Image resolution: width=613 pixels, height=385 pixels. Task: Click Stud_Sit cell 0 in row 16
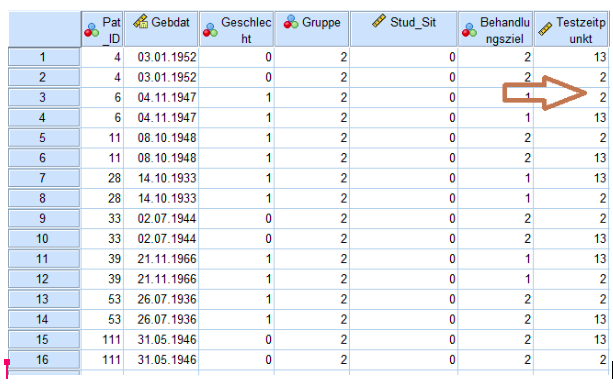[404, 360]
